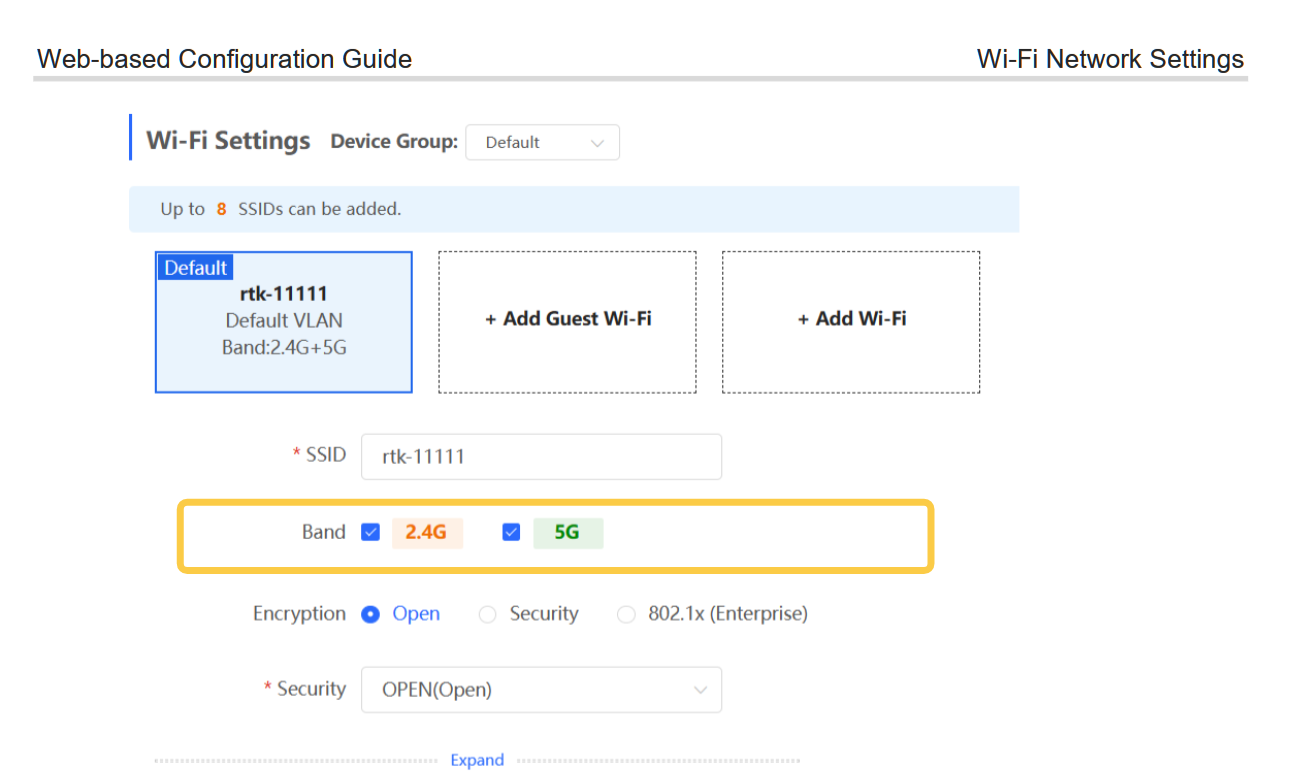Viewport: 1294px width, 772px height.
Task: Focus the SSID input field
Action: pos(541,457)
